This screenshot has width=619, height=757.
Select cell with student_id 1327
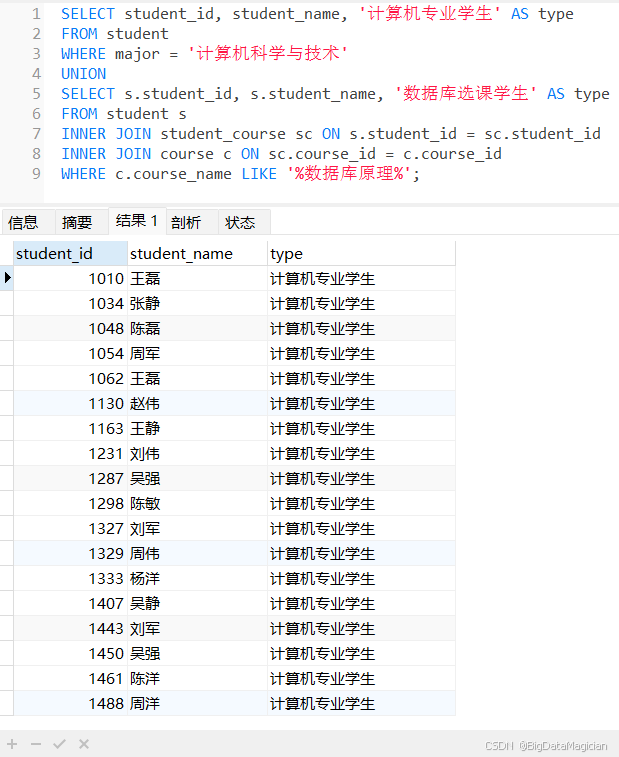[x=70, y=529]
